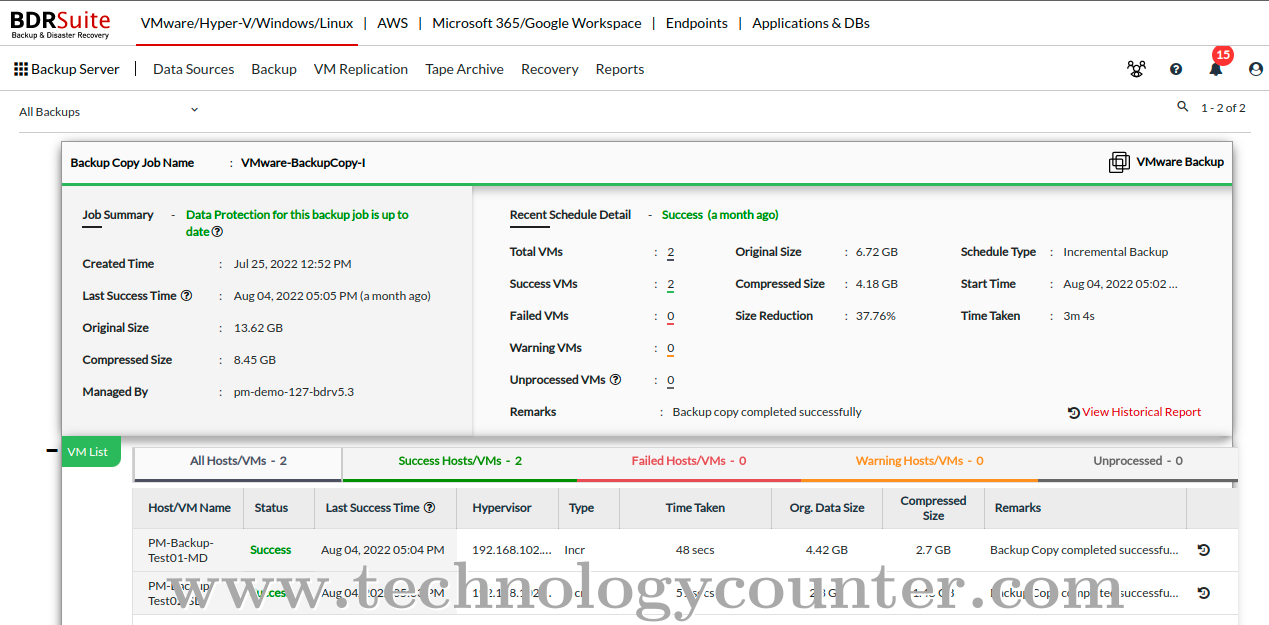Viewport: 1269px width, 625px height.
Task: Open the Unprocessed VMs count link
Action: [x=670, y=380]
